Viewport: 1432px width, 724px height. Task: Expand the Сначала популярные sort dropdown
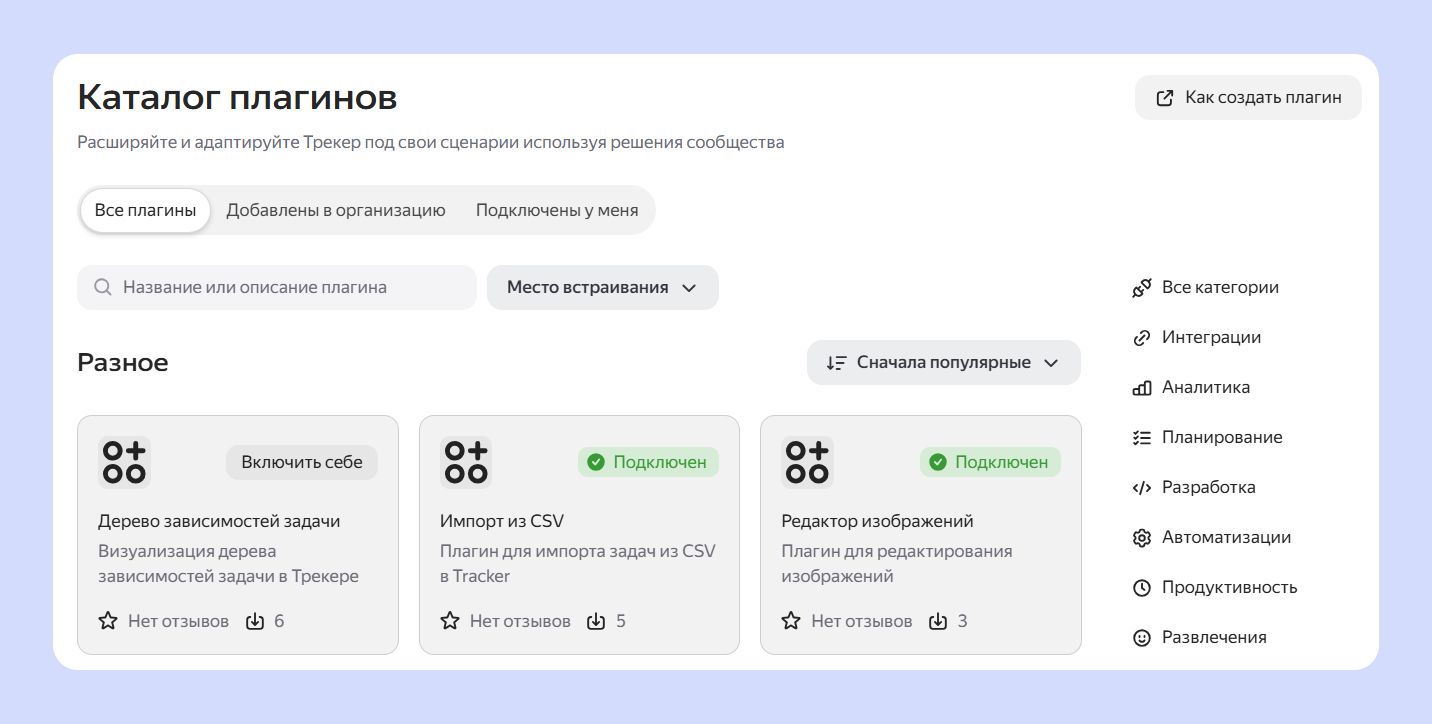pos(944,362)
